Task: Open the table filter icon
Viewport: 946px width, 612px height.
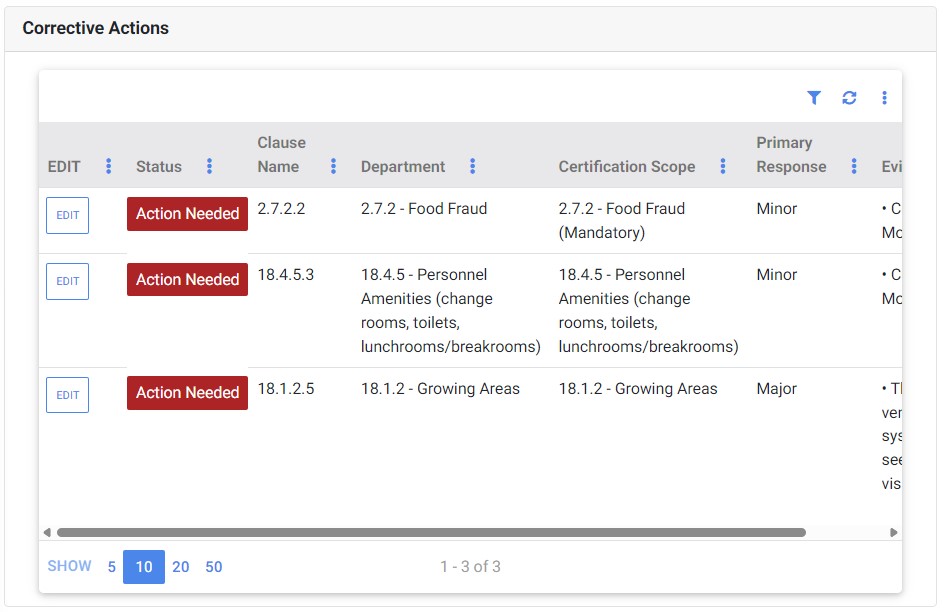Action: click(814, 98)
